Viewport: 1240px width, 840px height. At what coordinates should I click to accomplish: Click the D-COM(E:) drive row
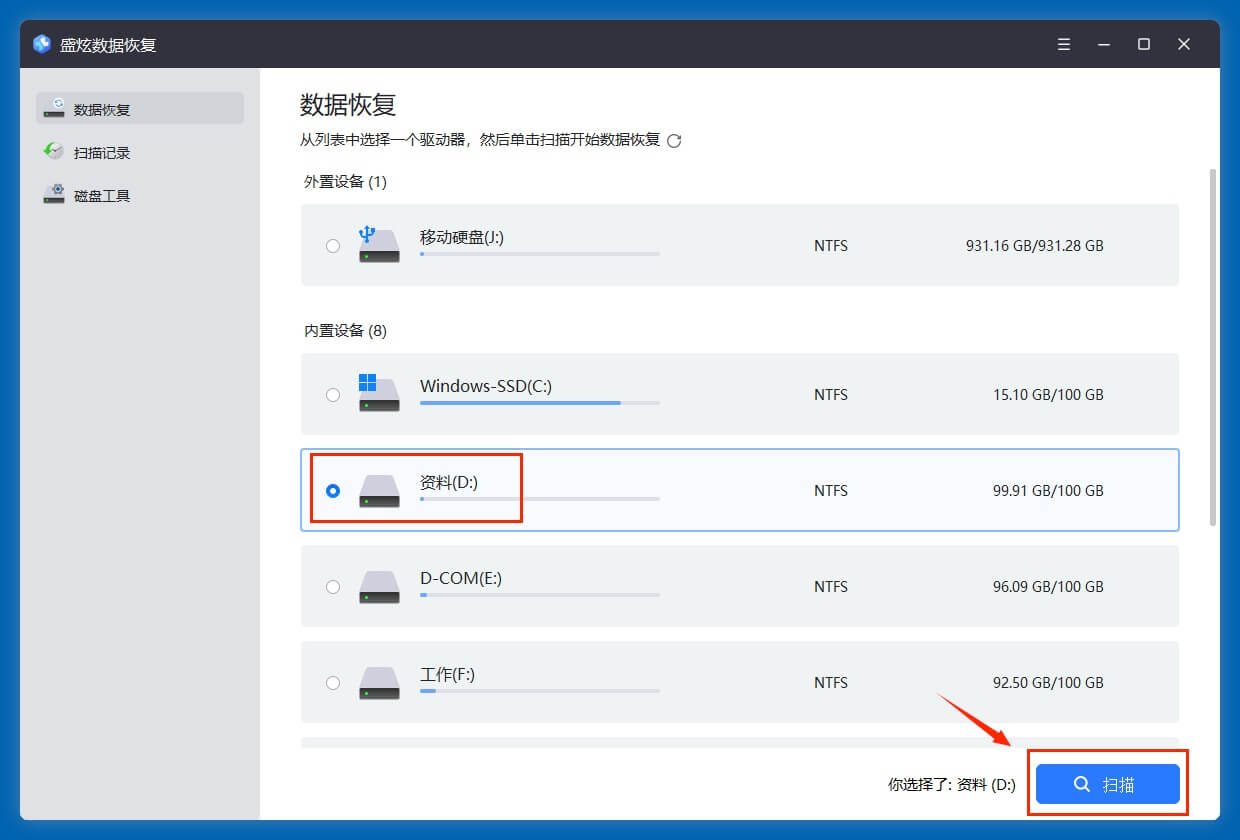tap(740, 587)
